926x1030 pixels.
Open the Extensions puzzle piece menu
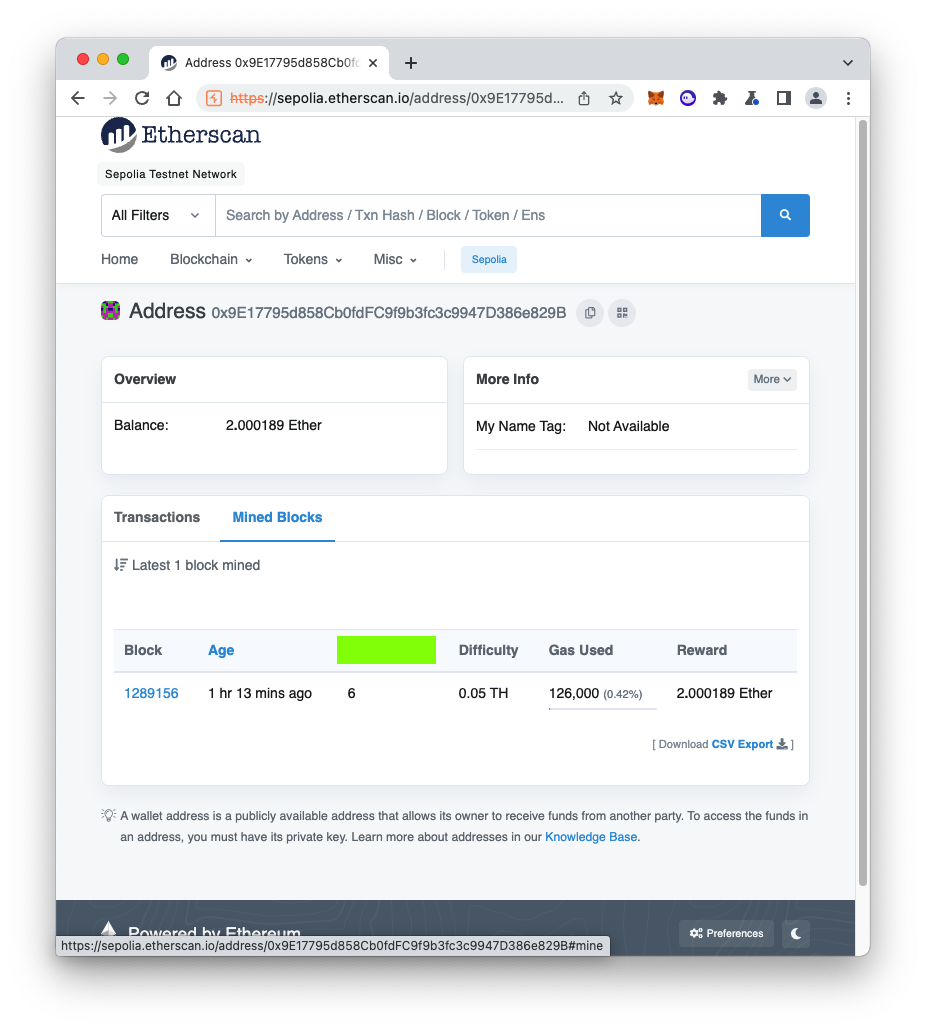720,99
